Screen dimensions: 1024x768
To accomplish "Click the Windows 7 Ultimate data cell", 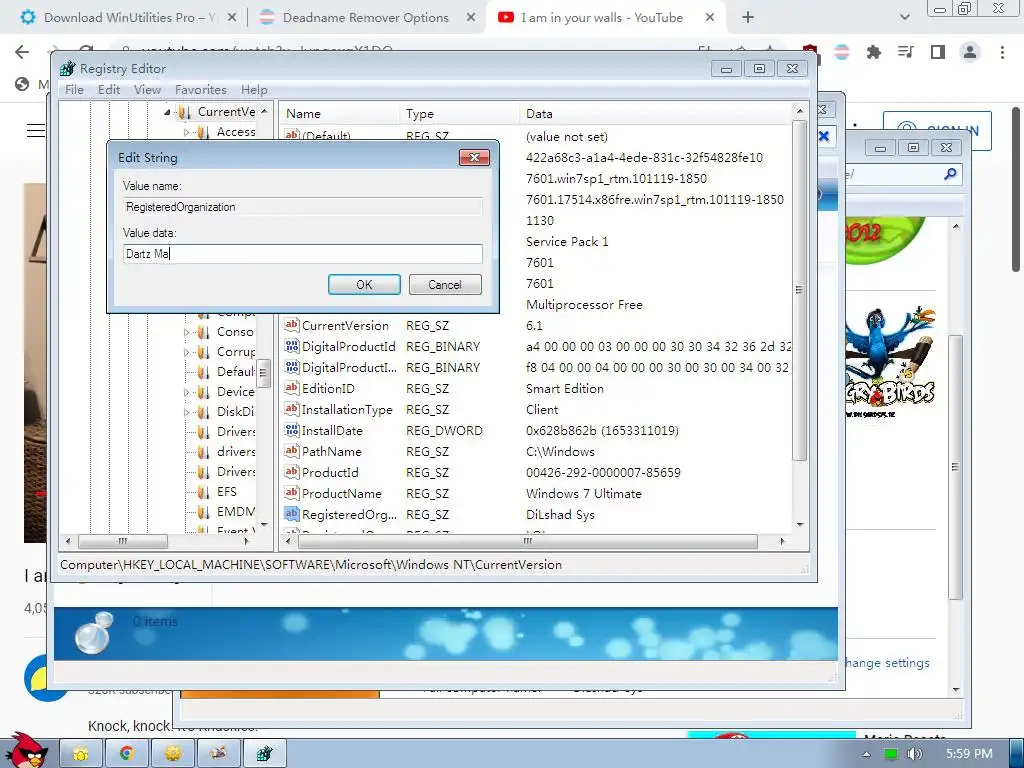I will 584,494.
